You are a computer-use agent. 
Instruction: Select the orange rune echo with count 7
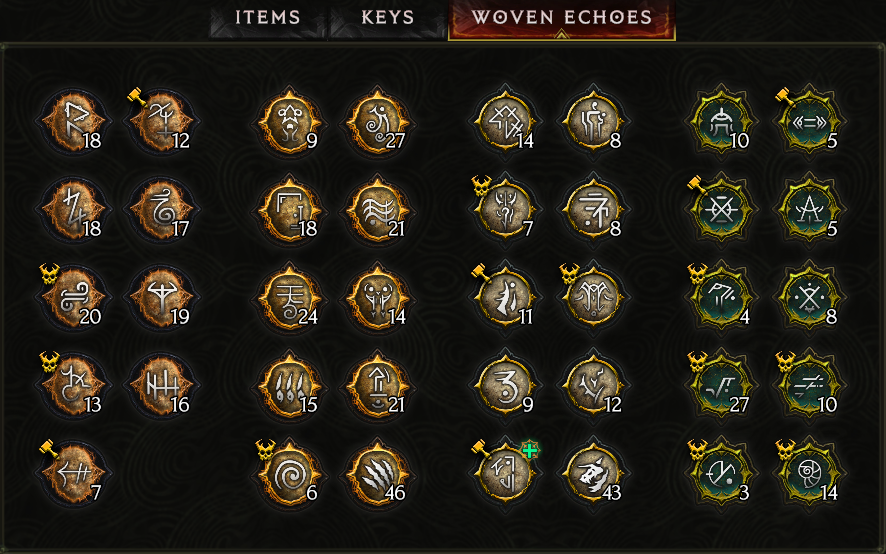73,474
